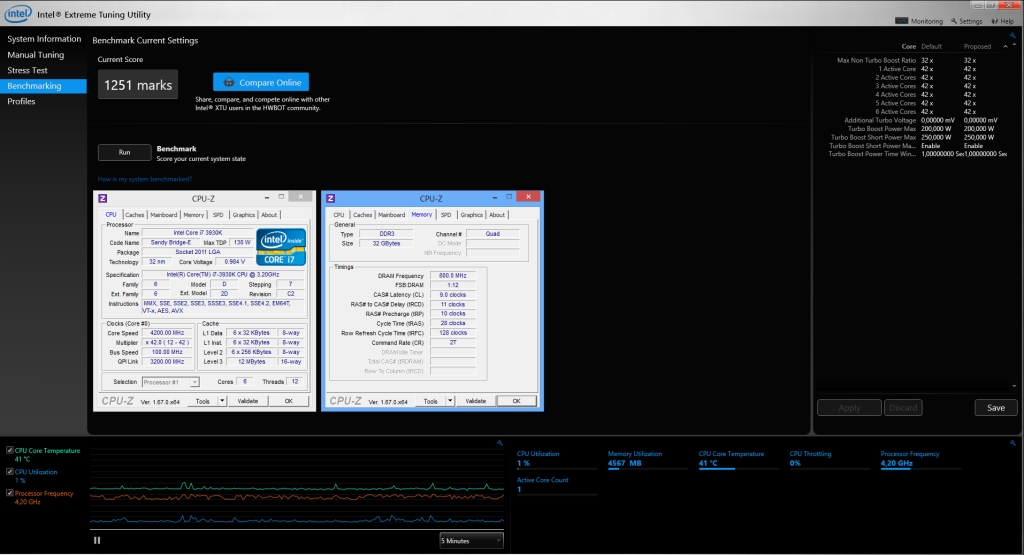Switch to Mainboard tab in CPU-Z processor window

point(163,214)
